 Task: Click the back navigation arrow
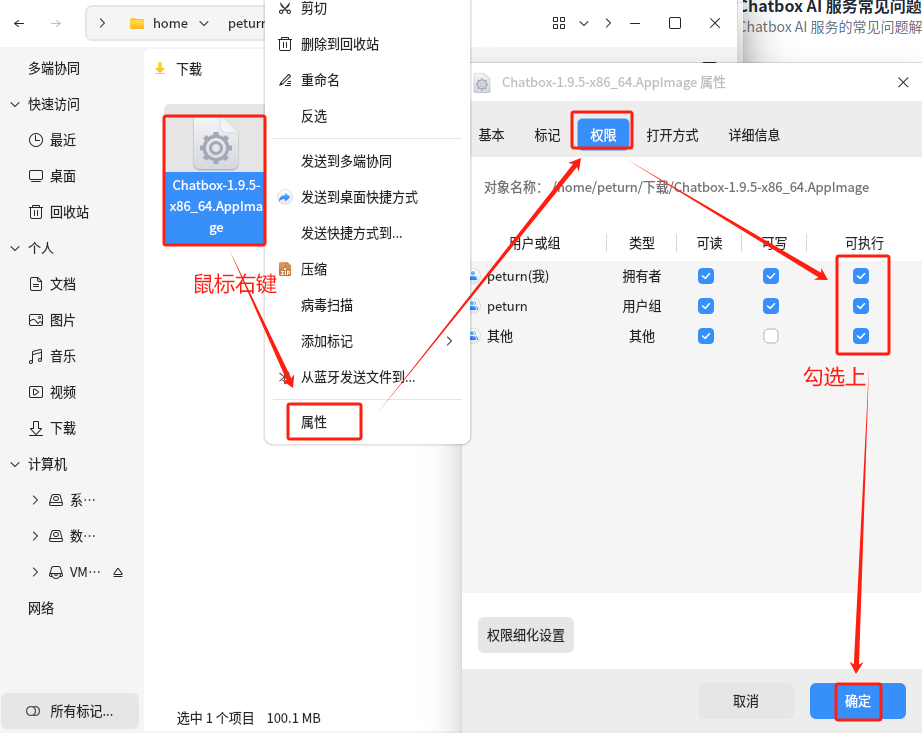21,23
